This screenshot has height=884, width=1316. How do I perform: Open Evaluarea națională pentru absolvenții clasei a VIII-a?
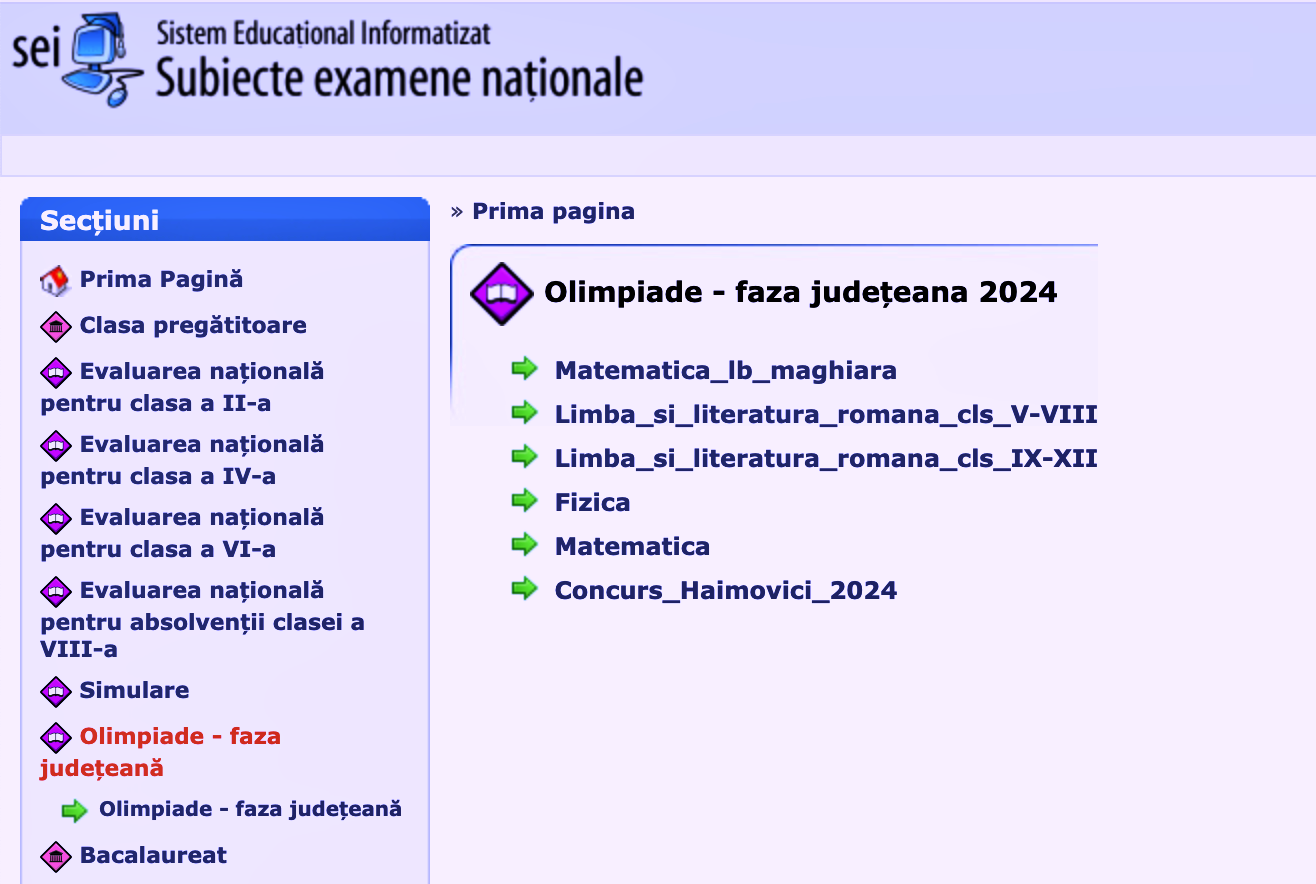click(202, 619)
